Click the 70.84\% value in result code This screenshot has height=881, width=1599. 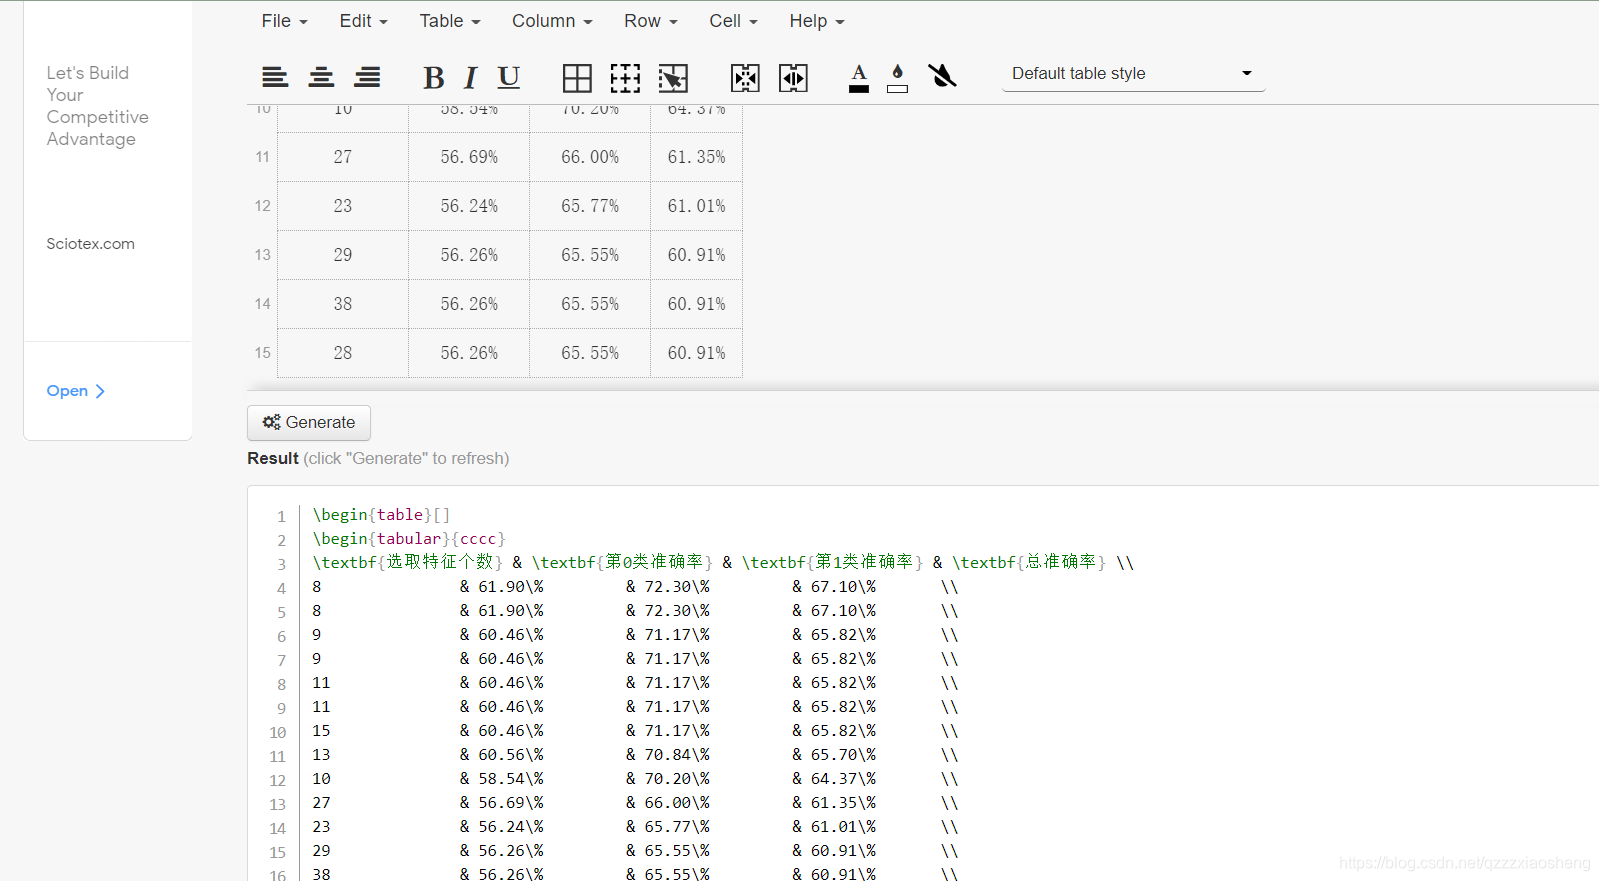tap(677, 755)
